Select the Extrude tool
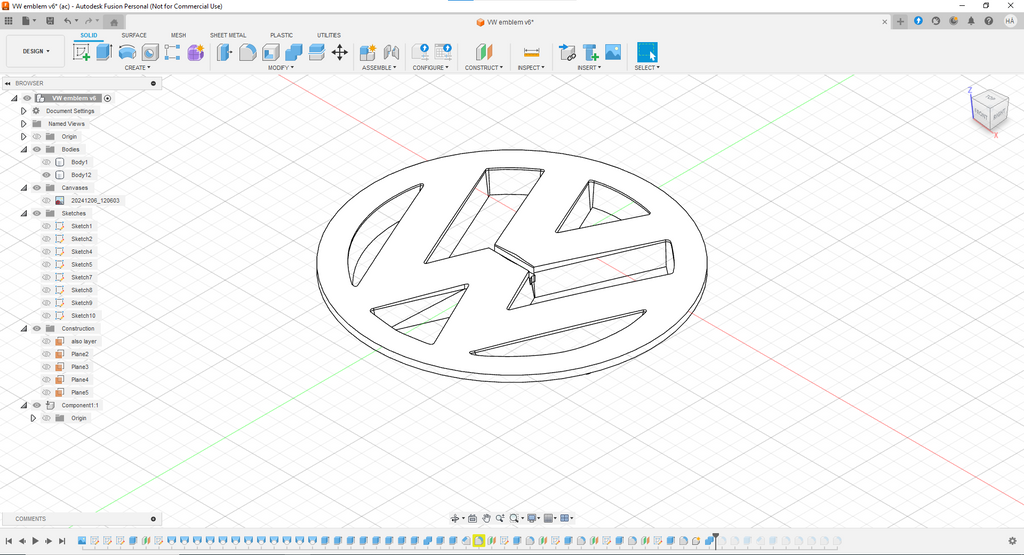This screenshot has height=555, width=1024. [x=104, y=52]
